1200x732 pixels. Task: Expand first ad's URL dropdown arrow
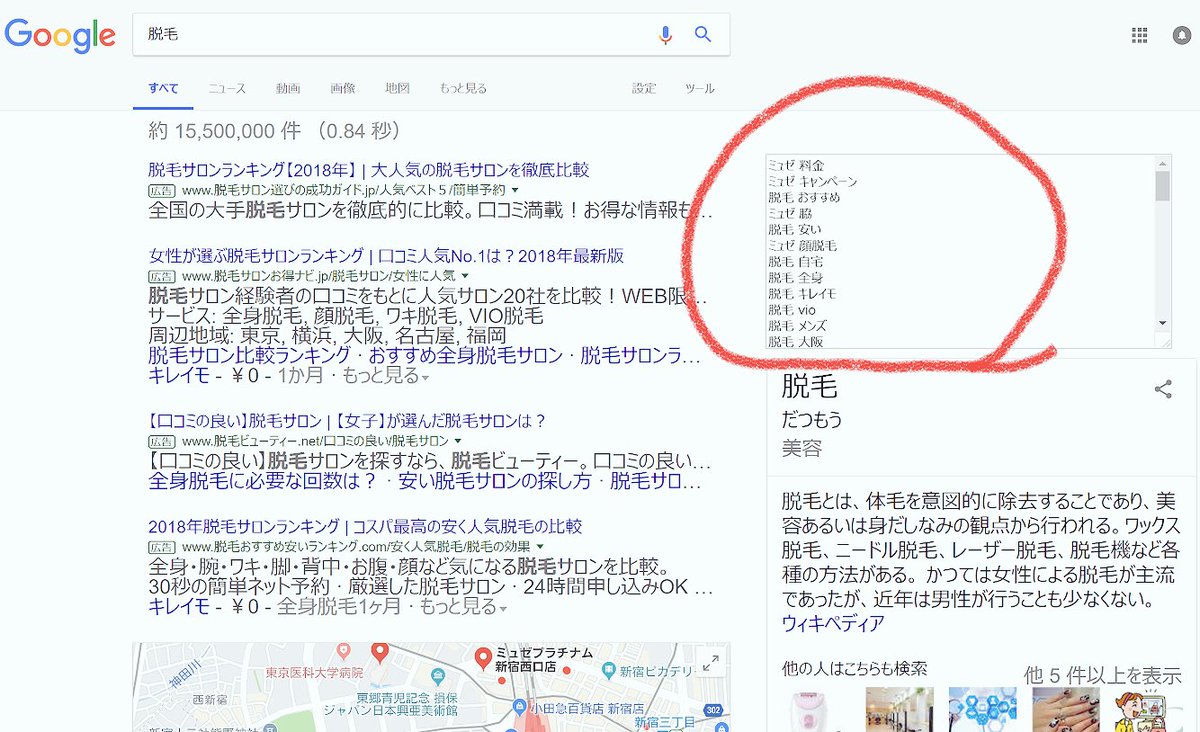tap(515, 190)
